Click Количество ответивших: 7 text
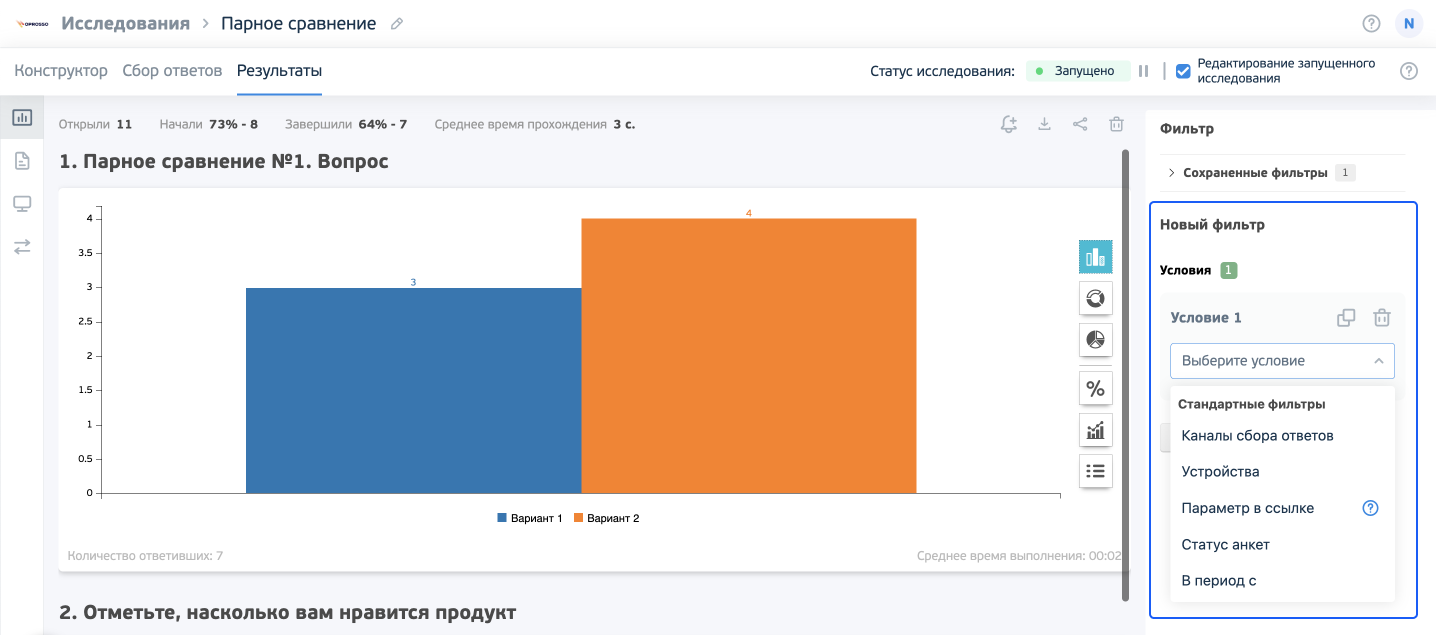This screenshot has height=635, width=1436. (145, 555)
